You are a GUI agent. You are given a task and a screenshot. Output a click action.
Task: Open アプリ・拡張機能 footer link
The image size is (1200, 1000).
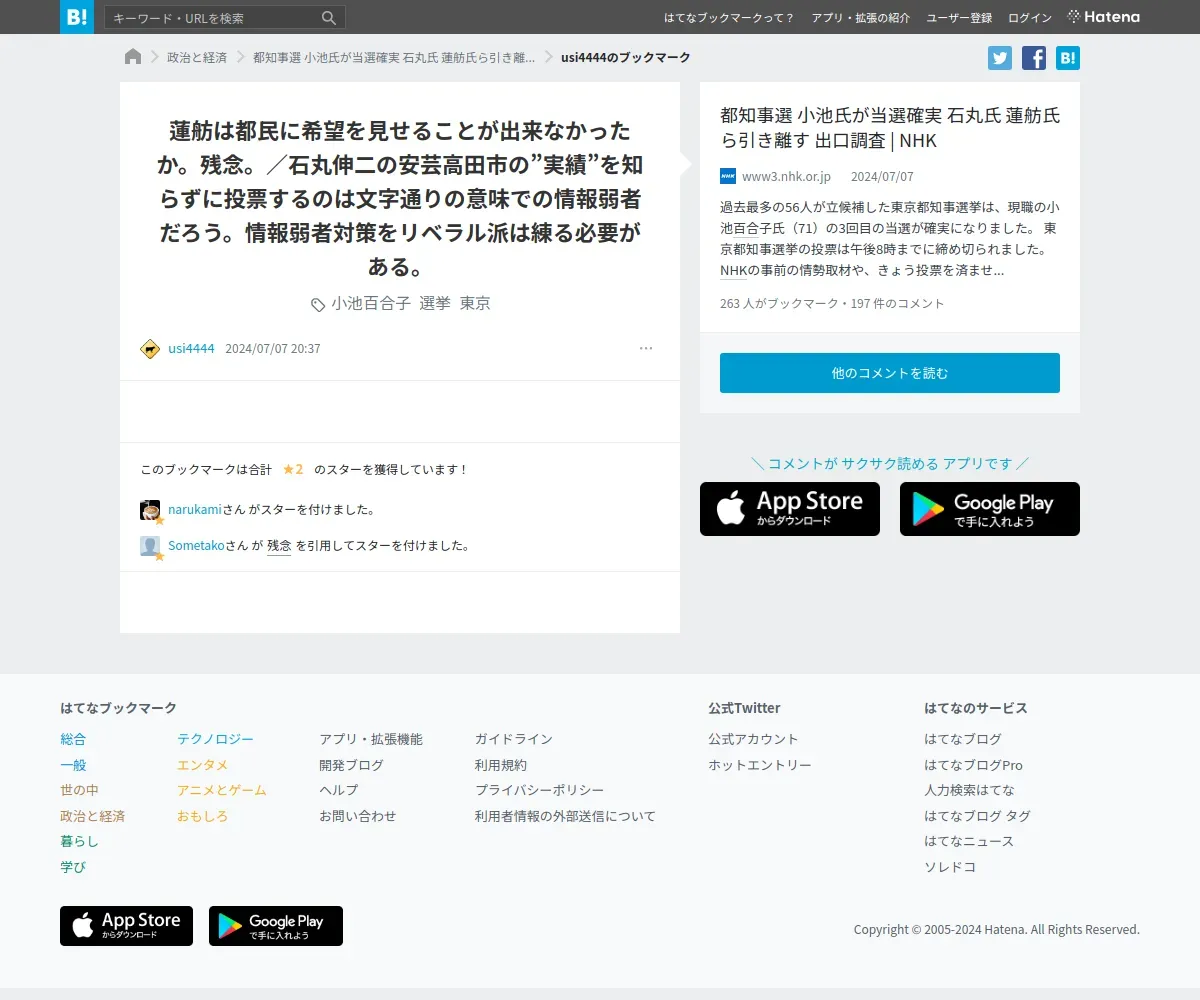pos(371,739)
